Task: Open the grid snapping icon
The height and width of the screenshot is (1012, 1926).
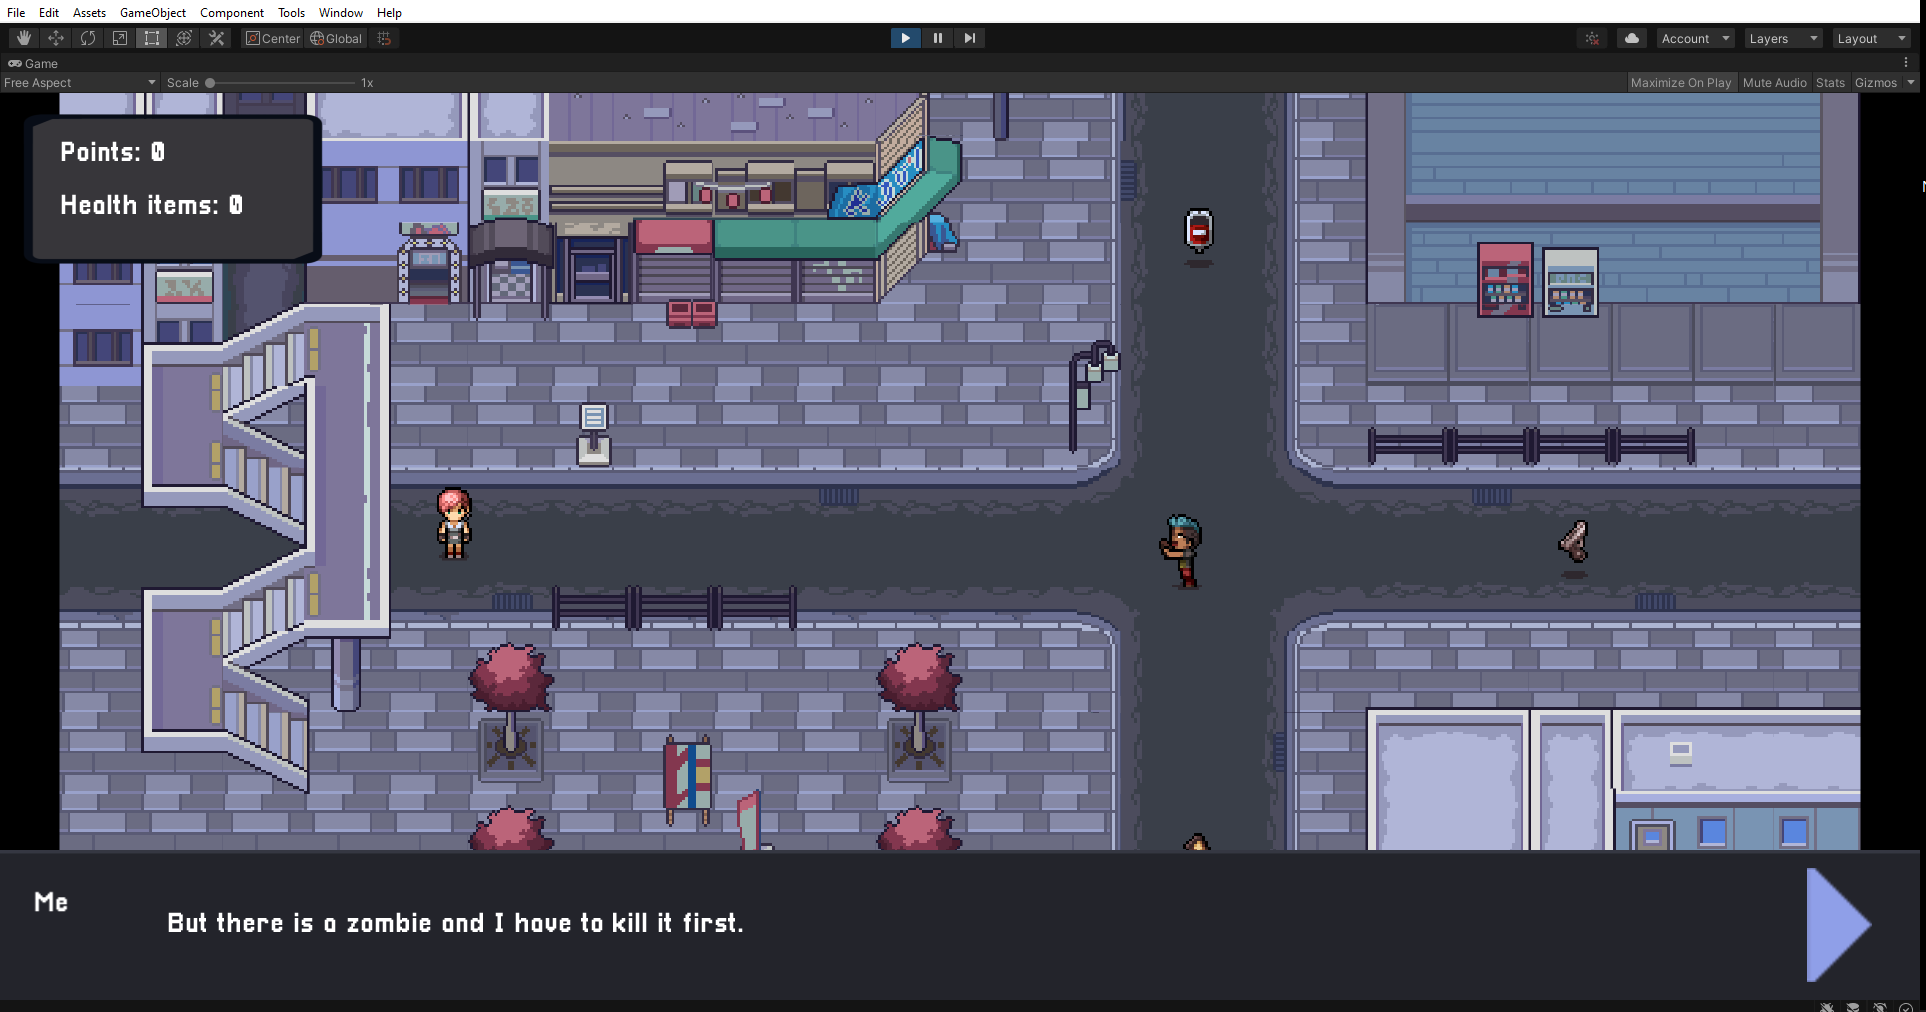Action: coord(384,38)
